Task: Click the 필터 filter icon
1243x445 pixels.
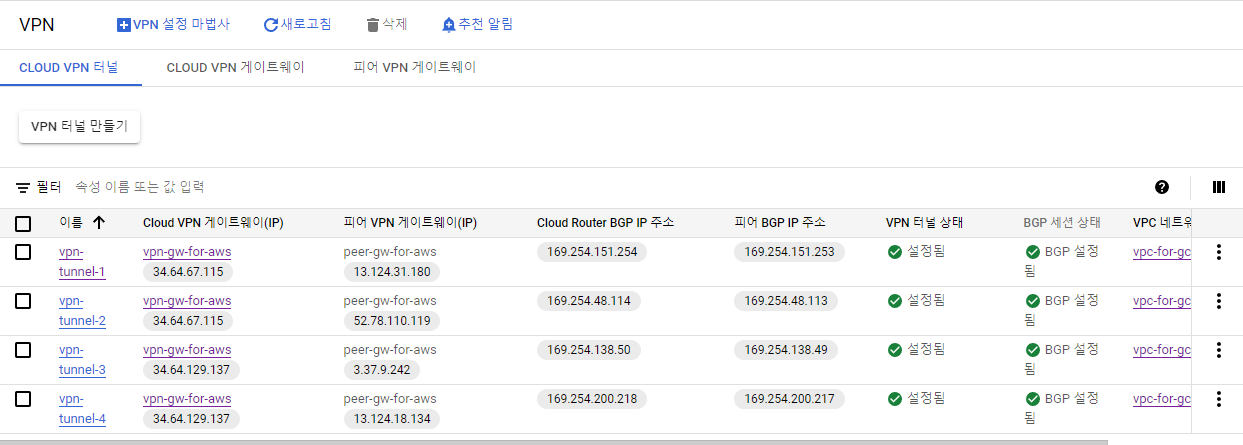Action: (23, 187)
